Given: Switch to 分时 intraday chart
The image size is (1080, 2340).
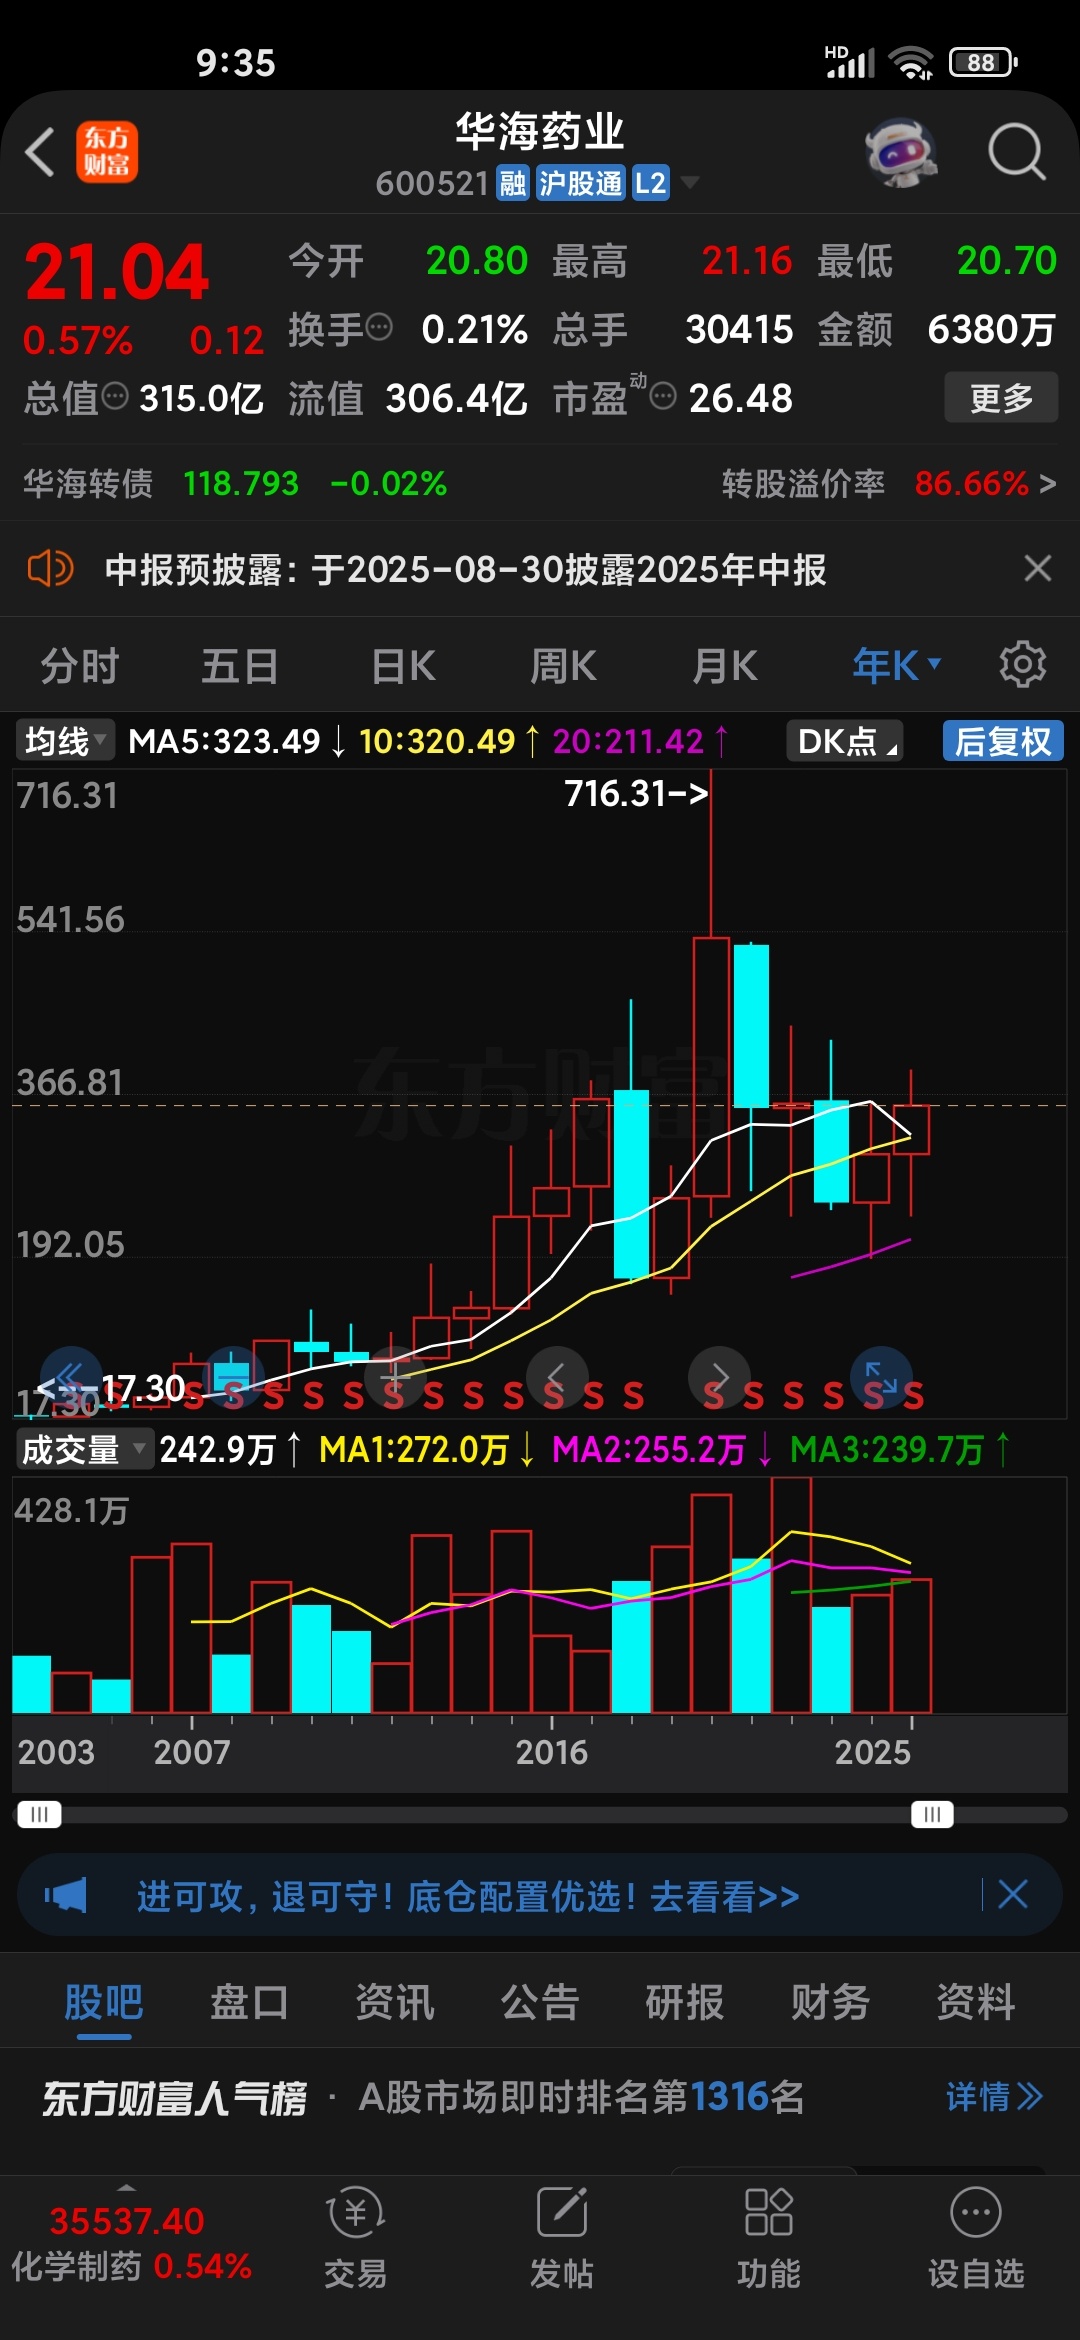Looking at the screenshot, I should [x=79, y=665].
